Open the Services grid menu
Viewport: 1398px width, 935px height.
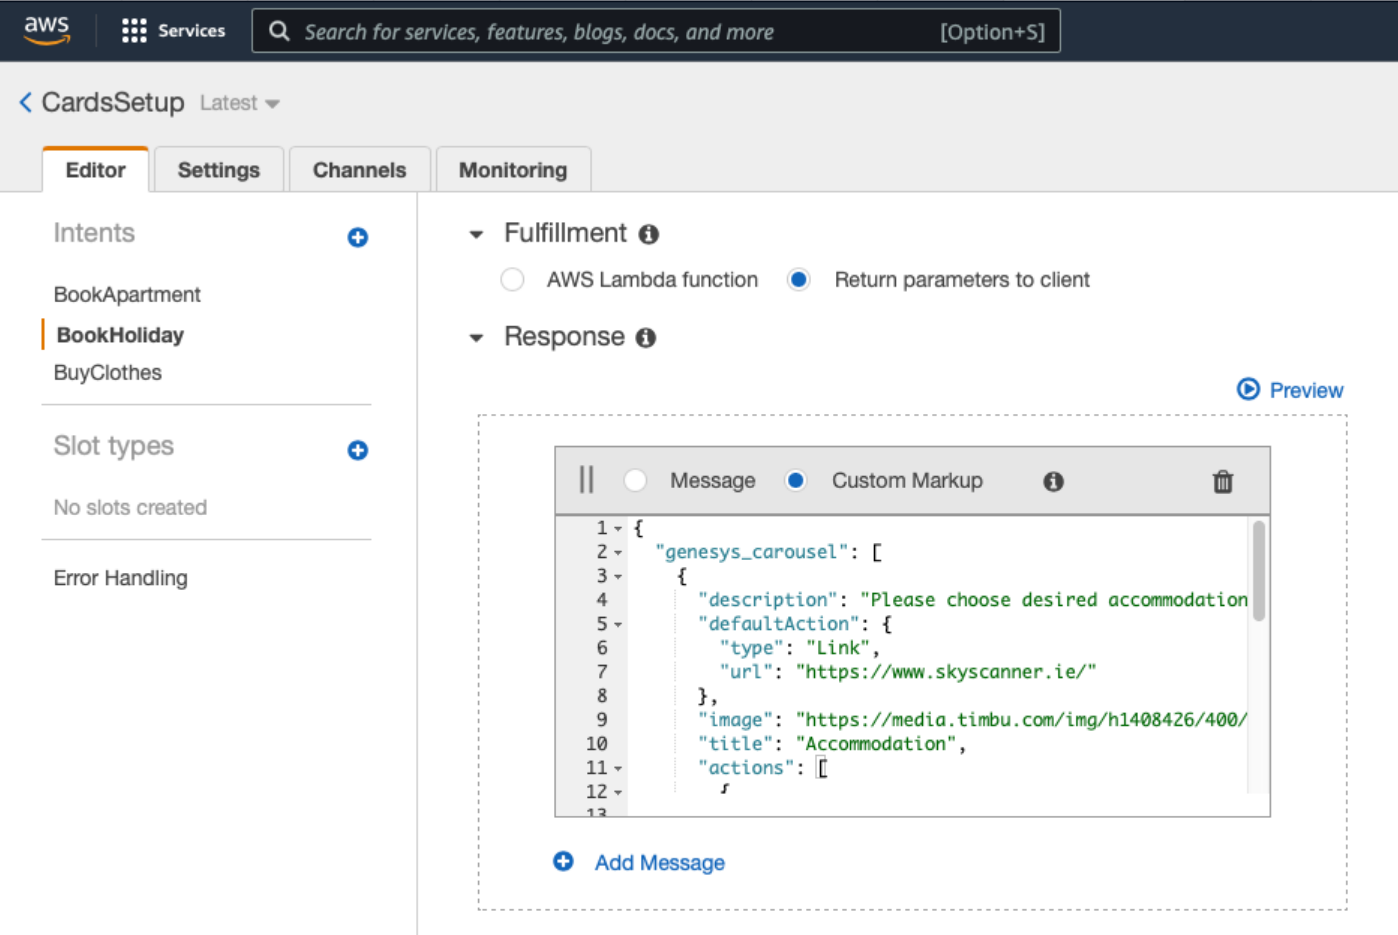[173, 31]
